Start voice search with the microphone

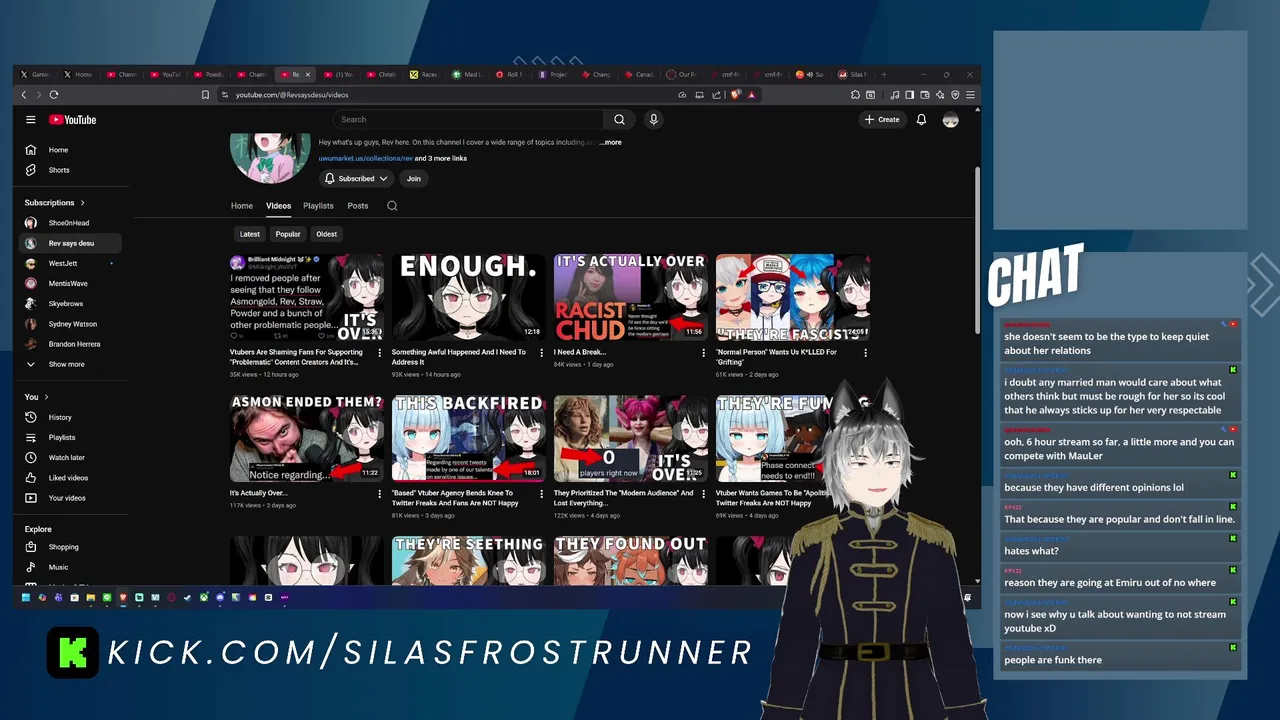click(x=653, y=120)
